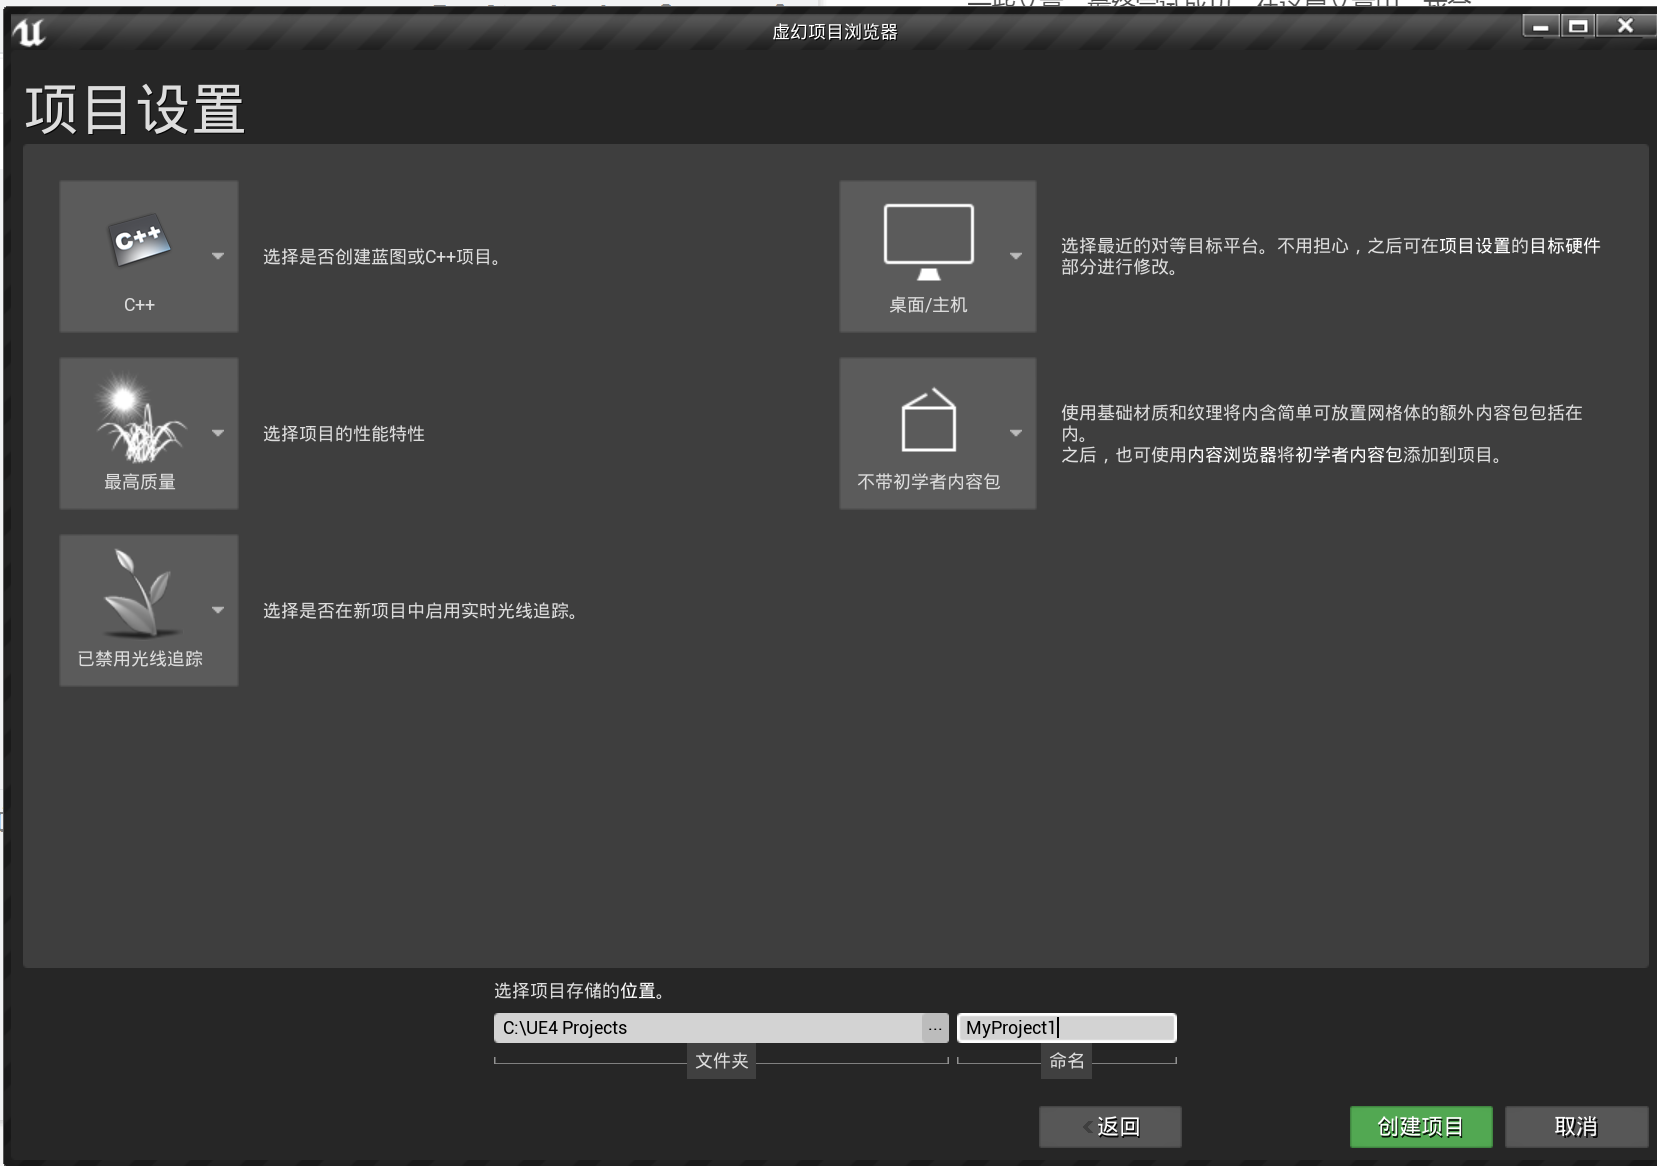The width and height of the screenshot is (1657, 1166).
Task: Click the MyProject1 name input field
Action: coord(1065,1027)
